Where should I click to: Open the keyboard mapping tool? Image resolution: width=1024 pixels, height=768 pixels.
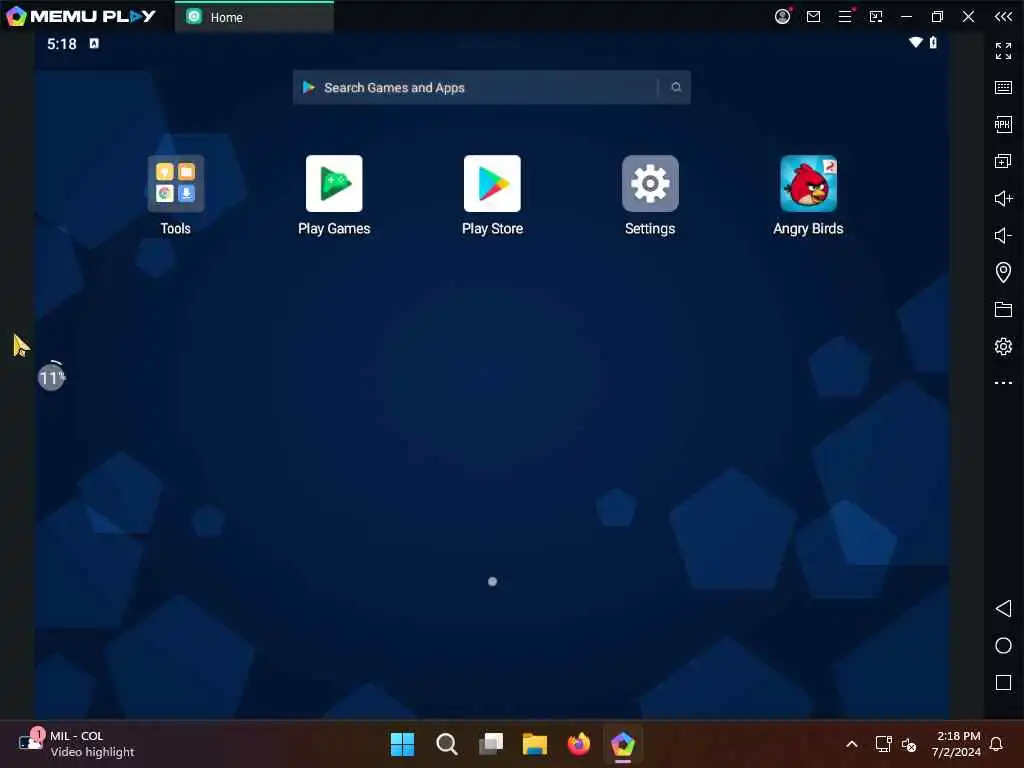[x=1003, y=88]
